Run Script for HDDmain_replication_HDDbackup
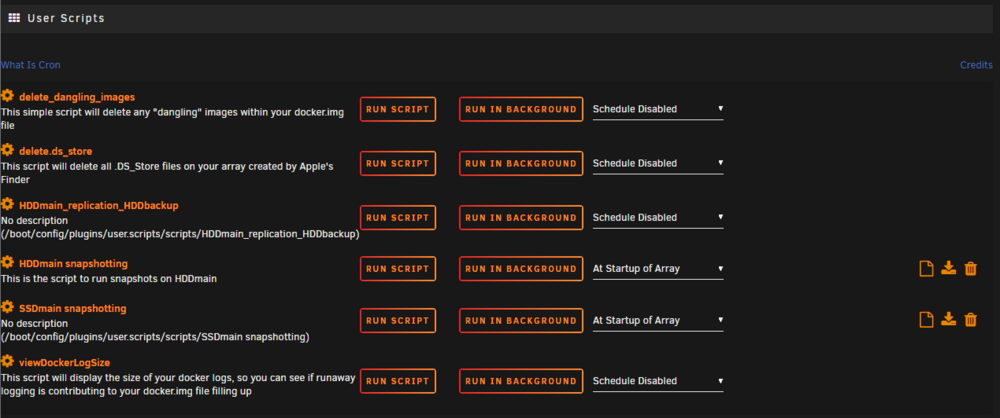Image resolution: width=1000 pixels, height=418 pixels. (x=398, y=218)
